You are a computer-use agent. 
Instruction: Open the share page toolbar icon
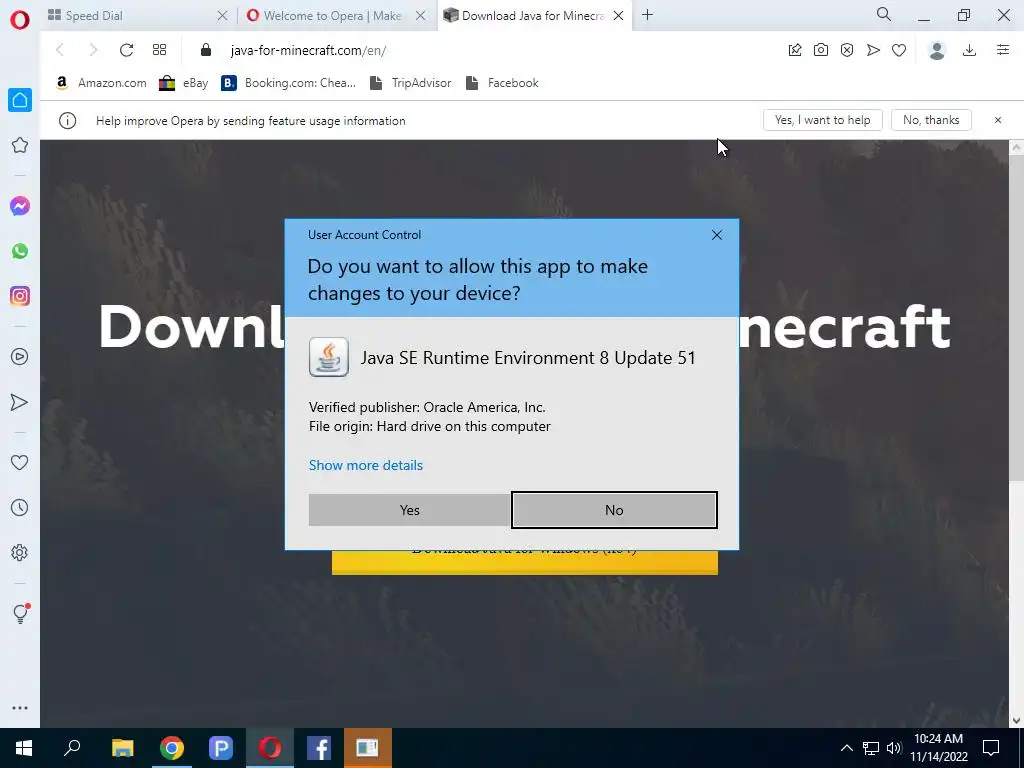(795, 50)
